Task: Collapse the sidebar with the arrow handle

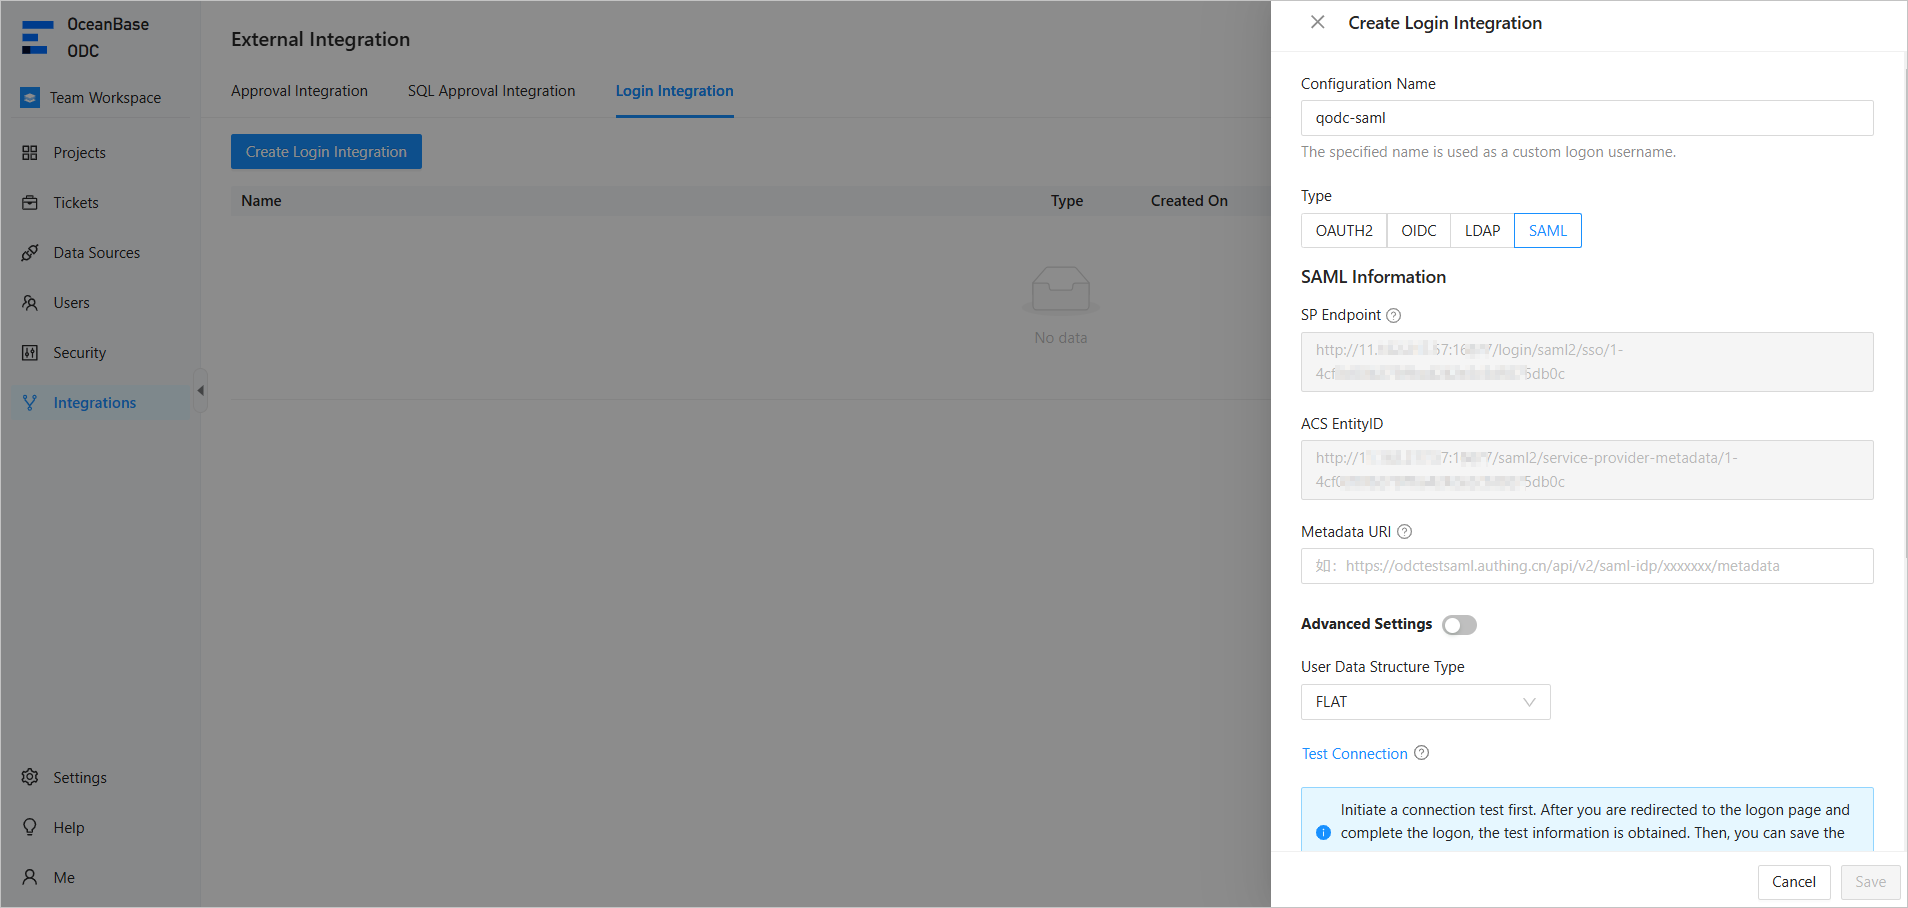Action: click(201, 391)
